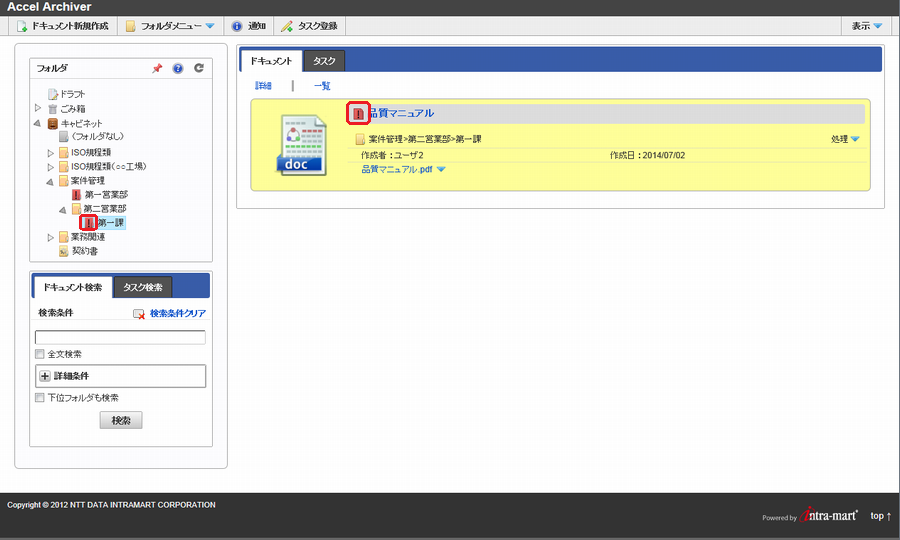Switch to the ドキュメント検索 tab

coord(73,287)
